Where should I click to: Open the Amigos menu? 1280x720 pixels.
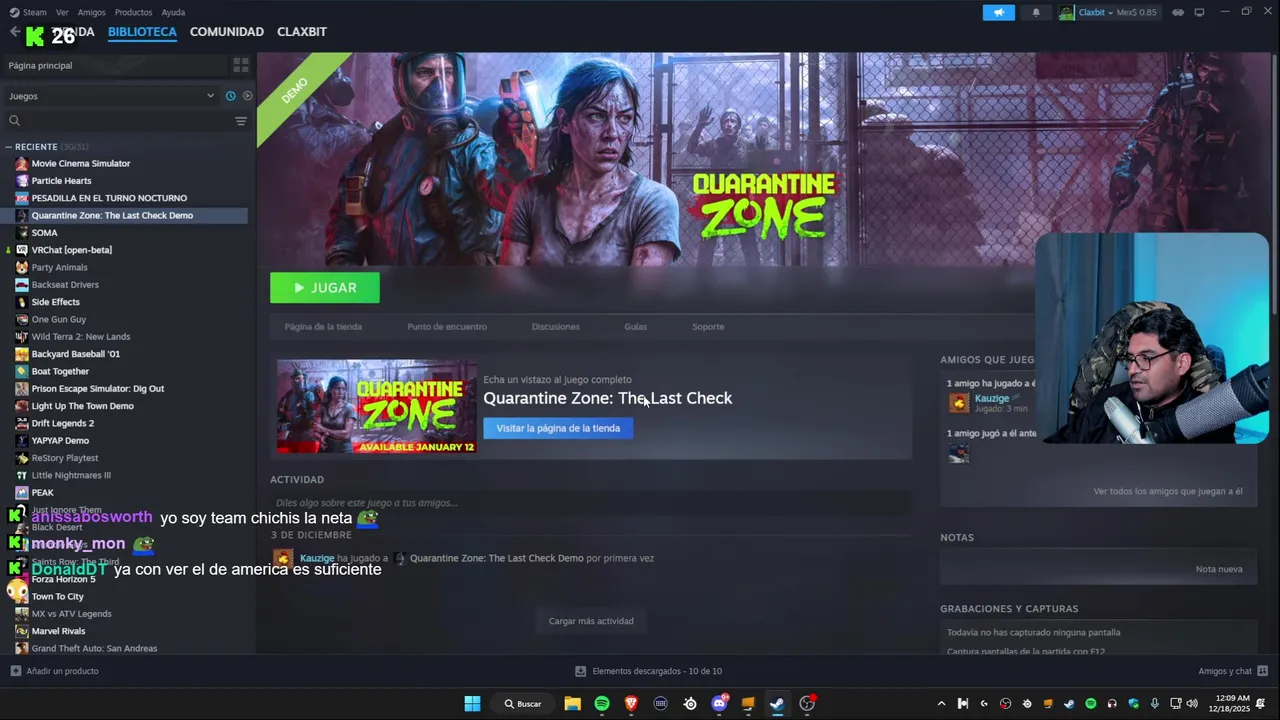(x=92, y=12)
